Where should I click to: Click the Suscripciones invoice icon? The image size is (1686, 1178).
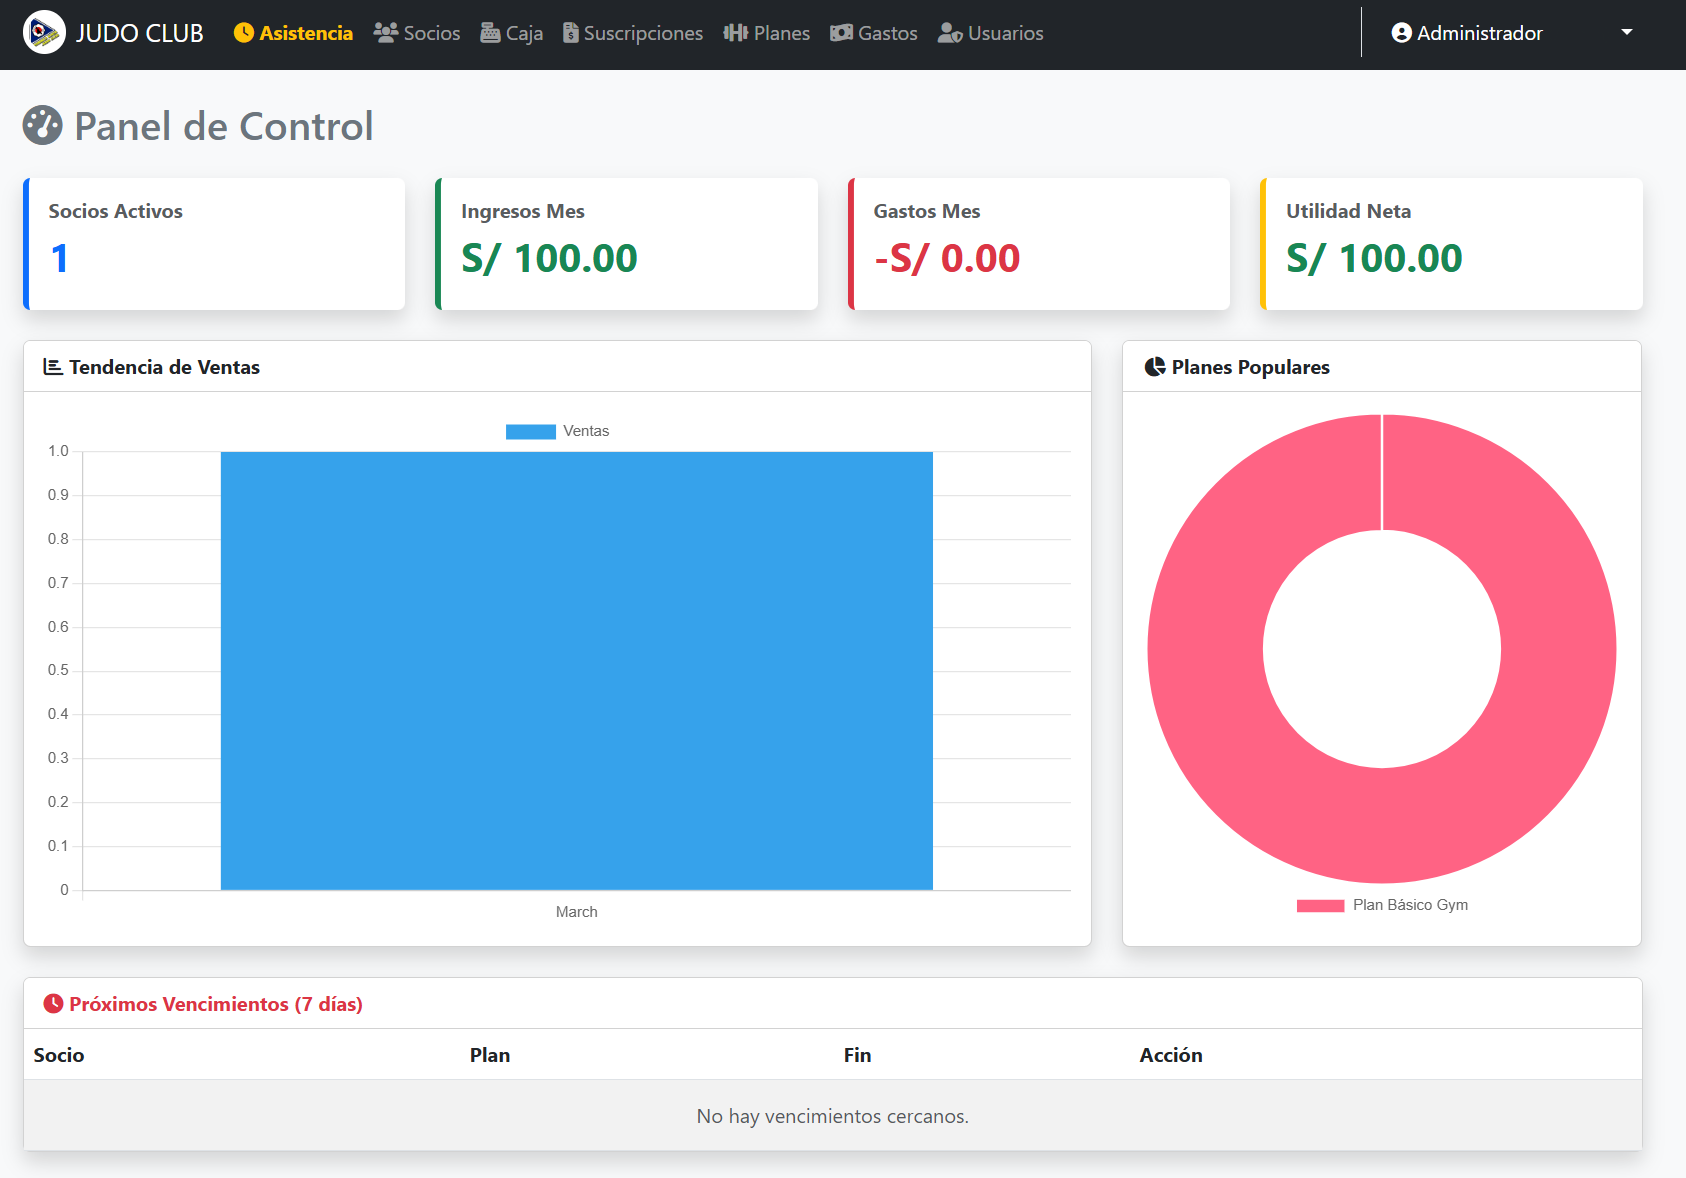click(x=571, y=33)
